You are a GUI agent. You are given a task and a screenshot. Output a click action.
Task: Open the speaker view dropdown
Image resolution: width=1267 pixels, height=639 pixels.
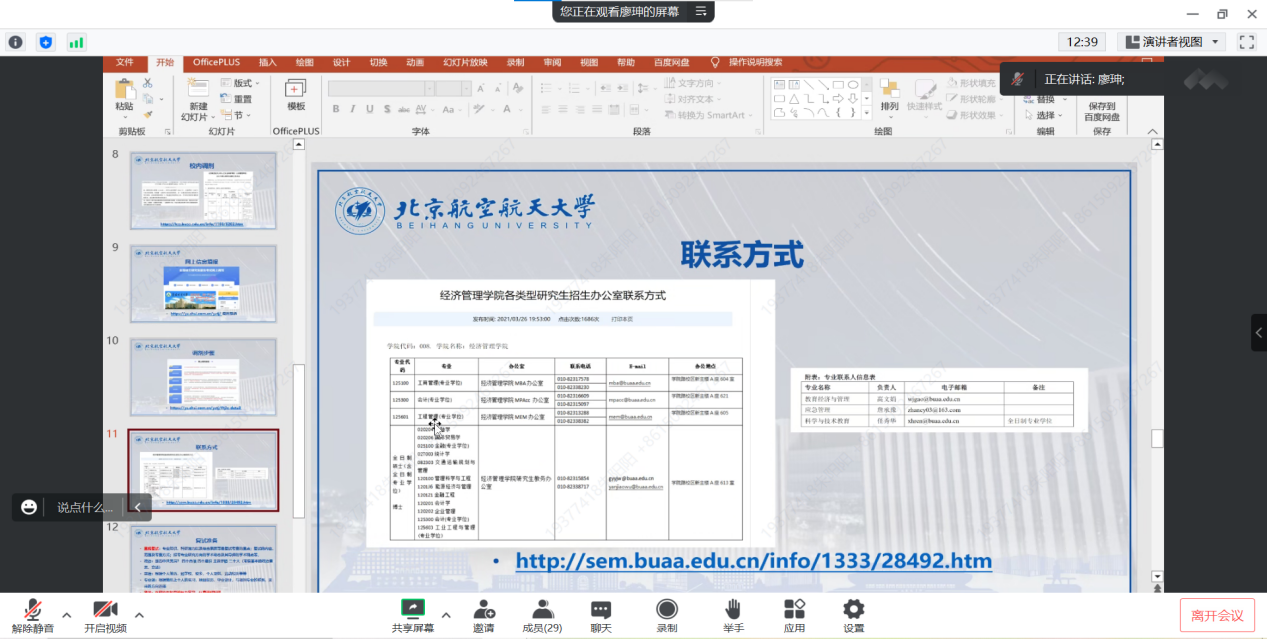pos(1172,42)
